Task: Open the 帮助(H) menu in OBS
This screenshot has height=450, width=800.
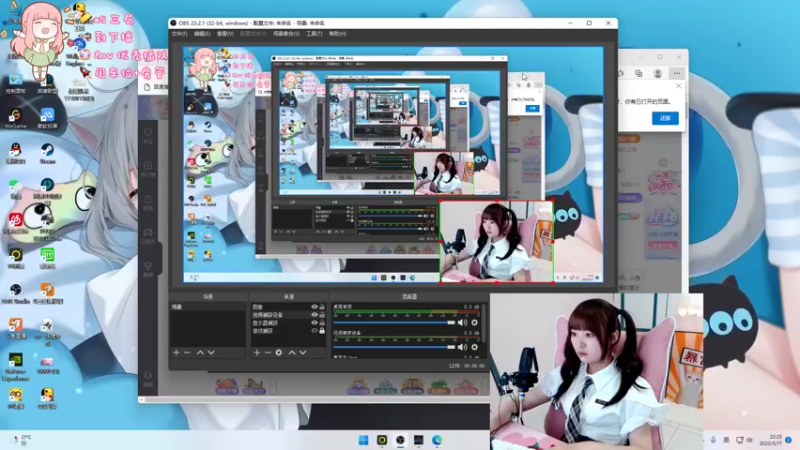Action: point(337,34)
